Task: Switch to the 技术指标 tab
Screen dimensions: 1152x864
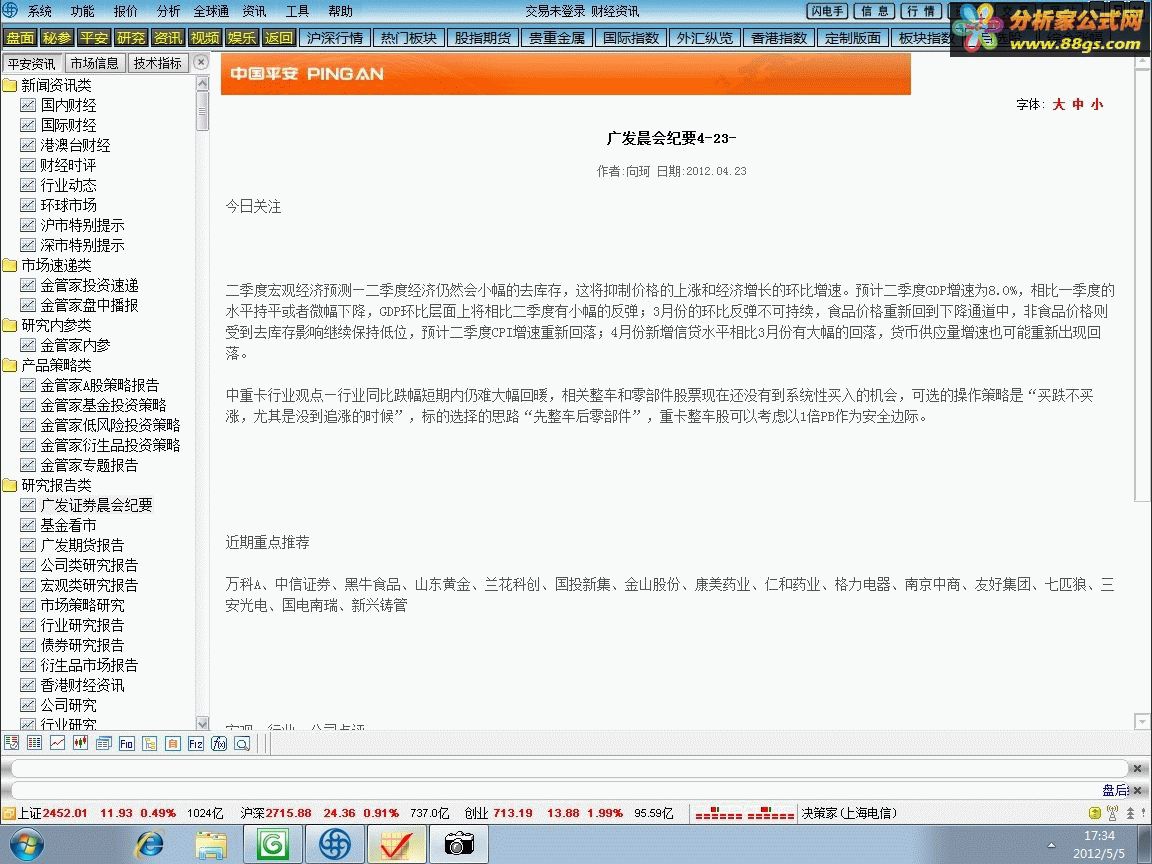Action: (x=157, y=63)
